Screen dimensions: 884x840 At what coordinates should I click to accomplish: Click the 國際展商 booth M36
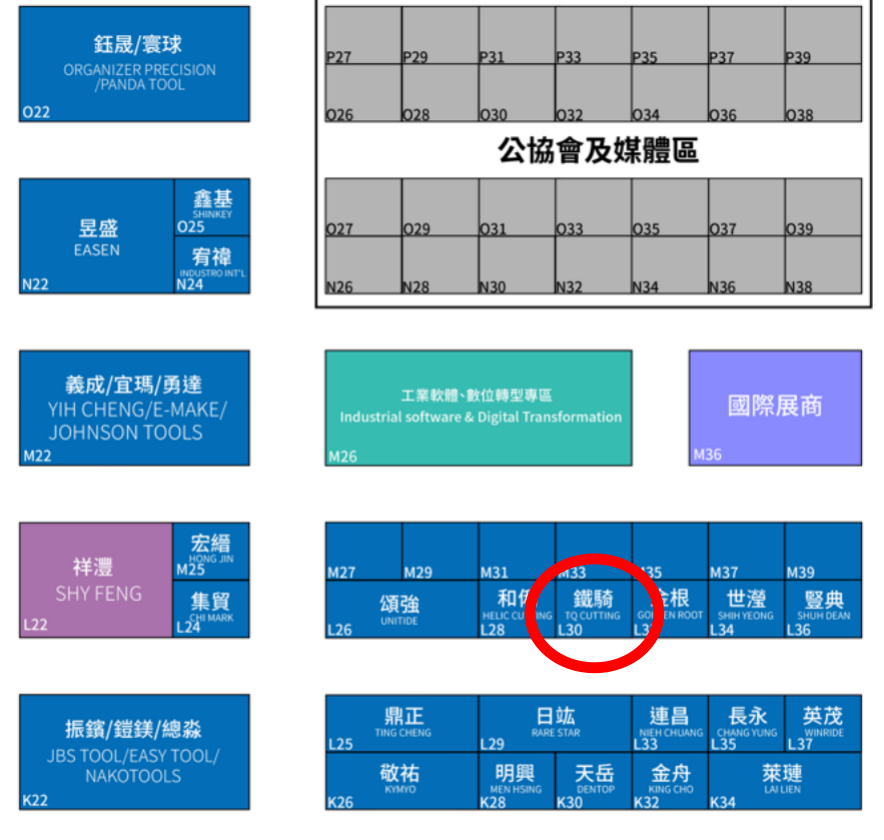[x=775, y=408]
